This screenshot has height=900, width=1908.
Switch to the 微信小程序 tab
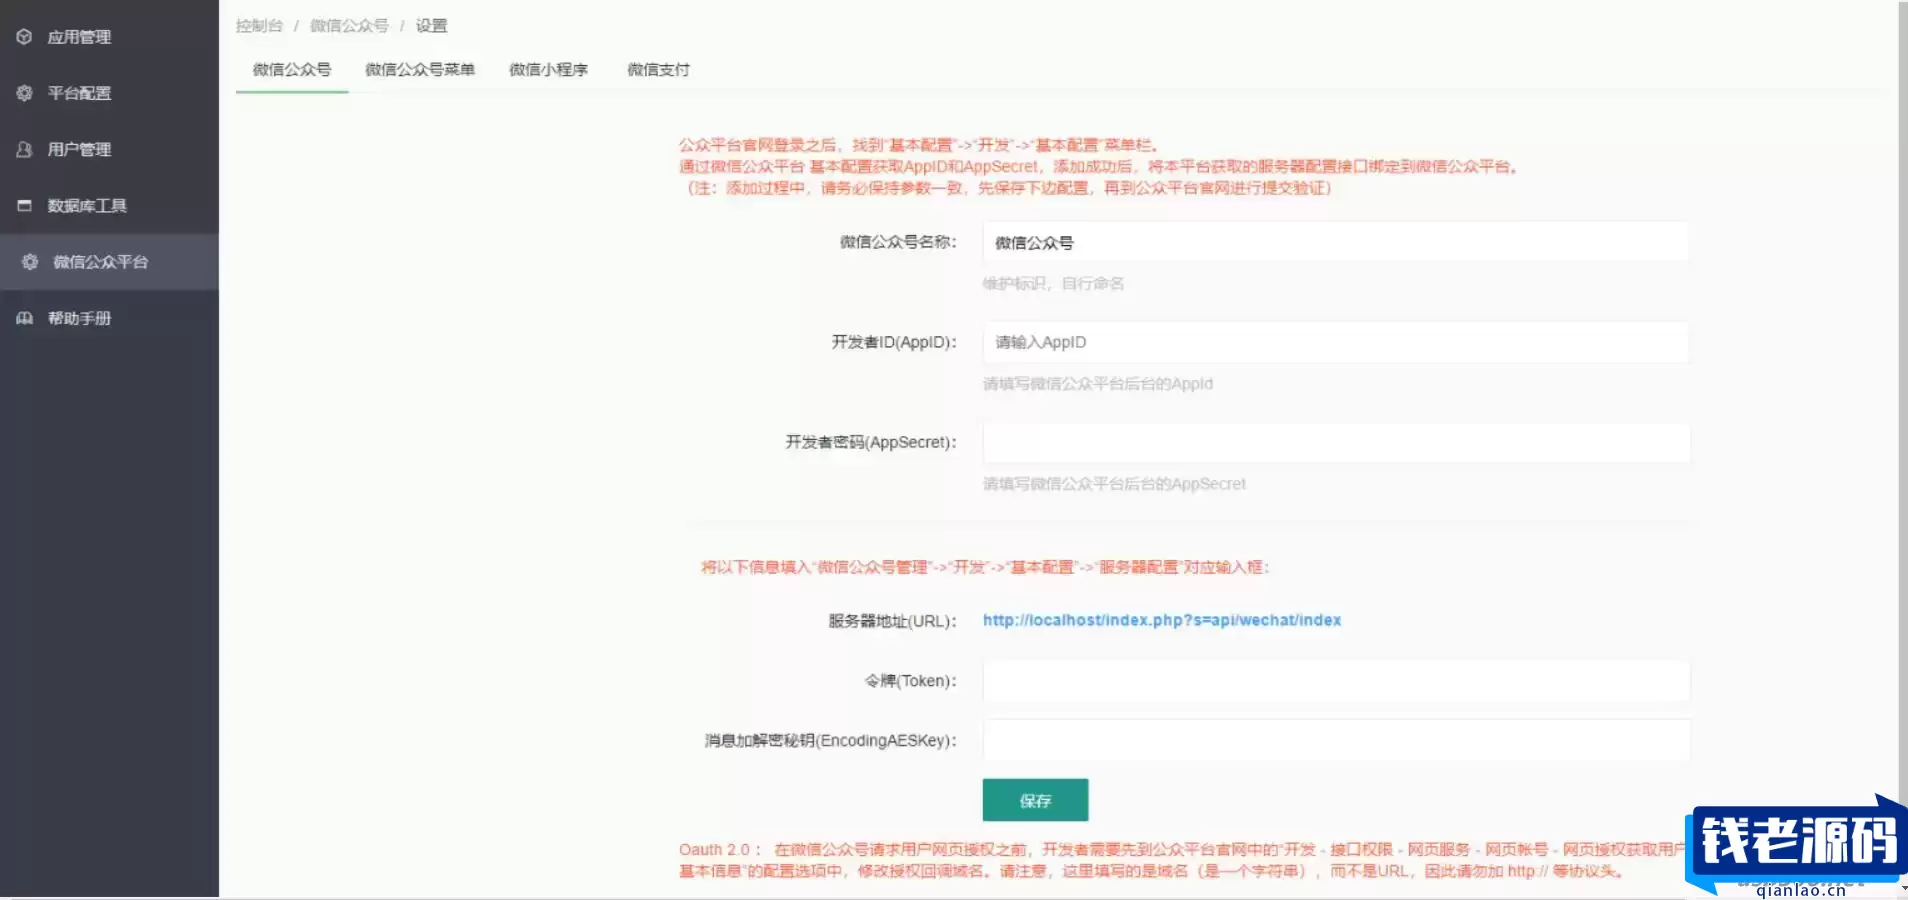[548, 69]
